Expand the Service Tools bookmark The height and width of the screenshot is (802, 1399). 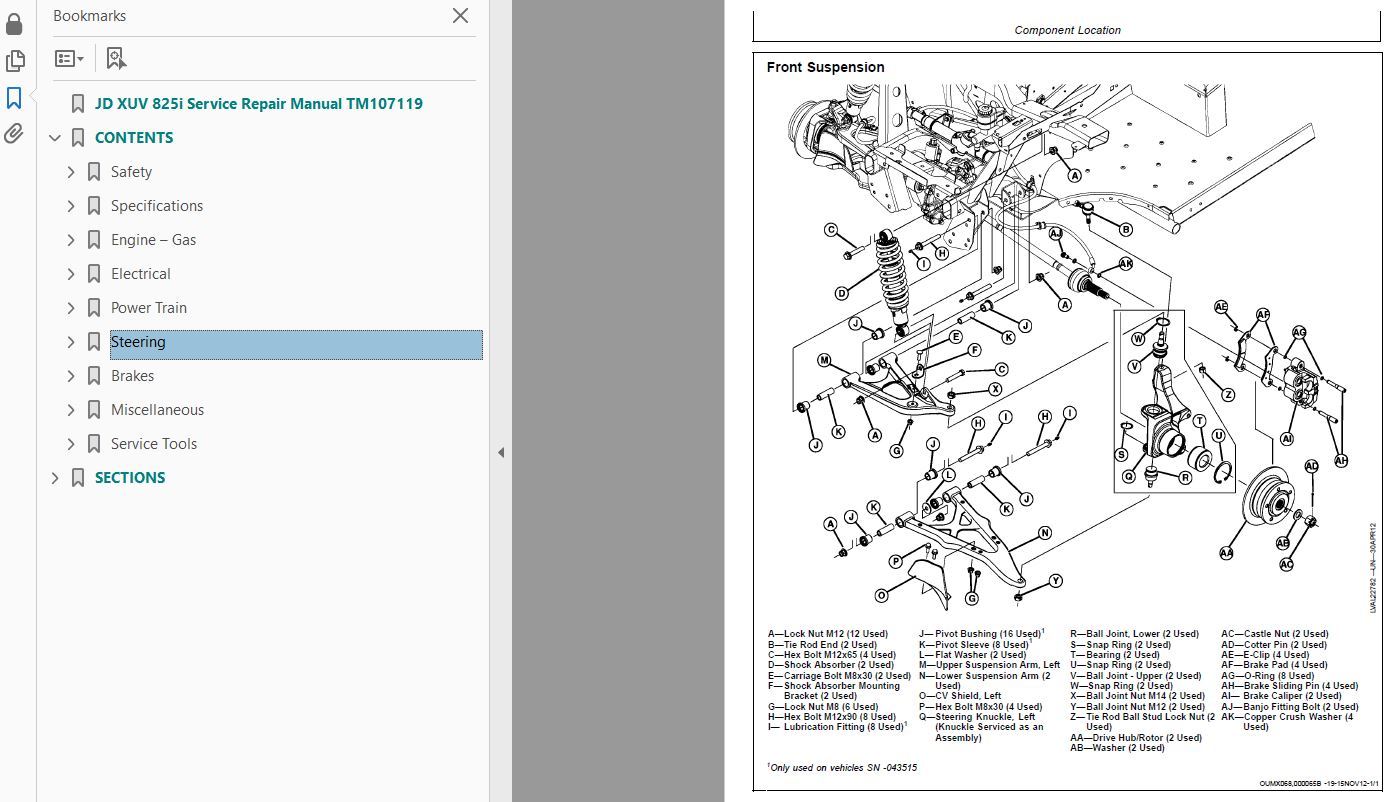point(71,444)
